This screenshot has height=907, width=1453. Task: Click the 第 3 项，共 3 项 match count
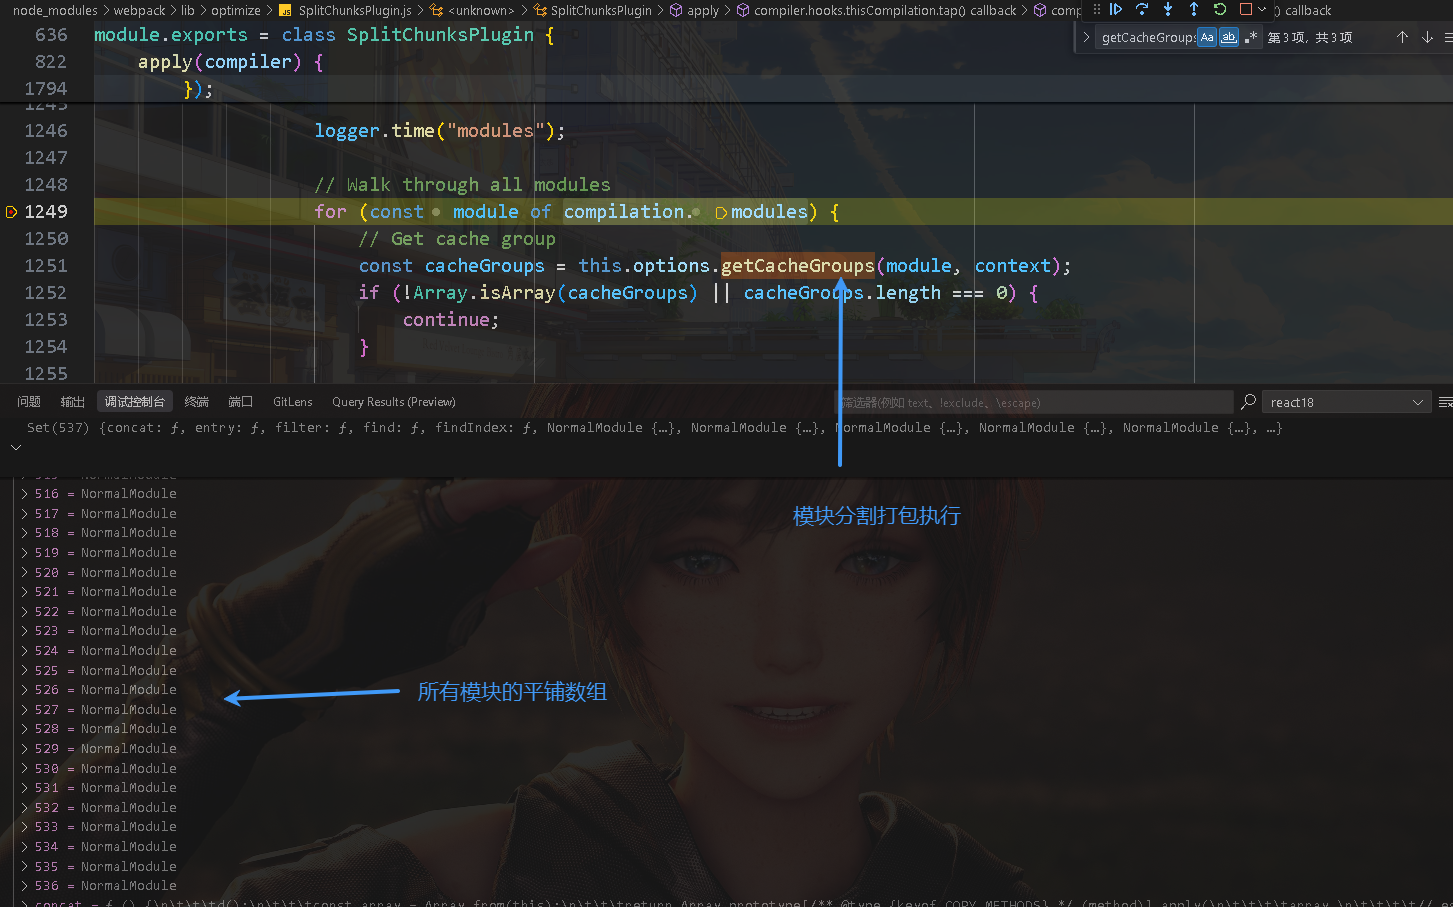pos(1310,37)
